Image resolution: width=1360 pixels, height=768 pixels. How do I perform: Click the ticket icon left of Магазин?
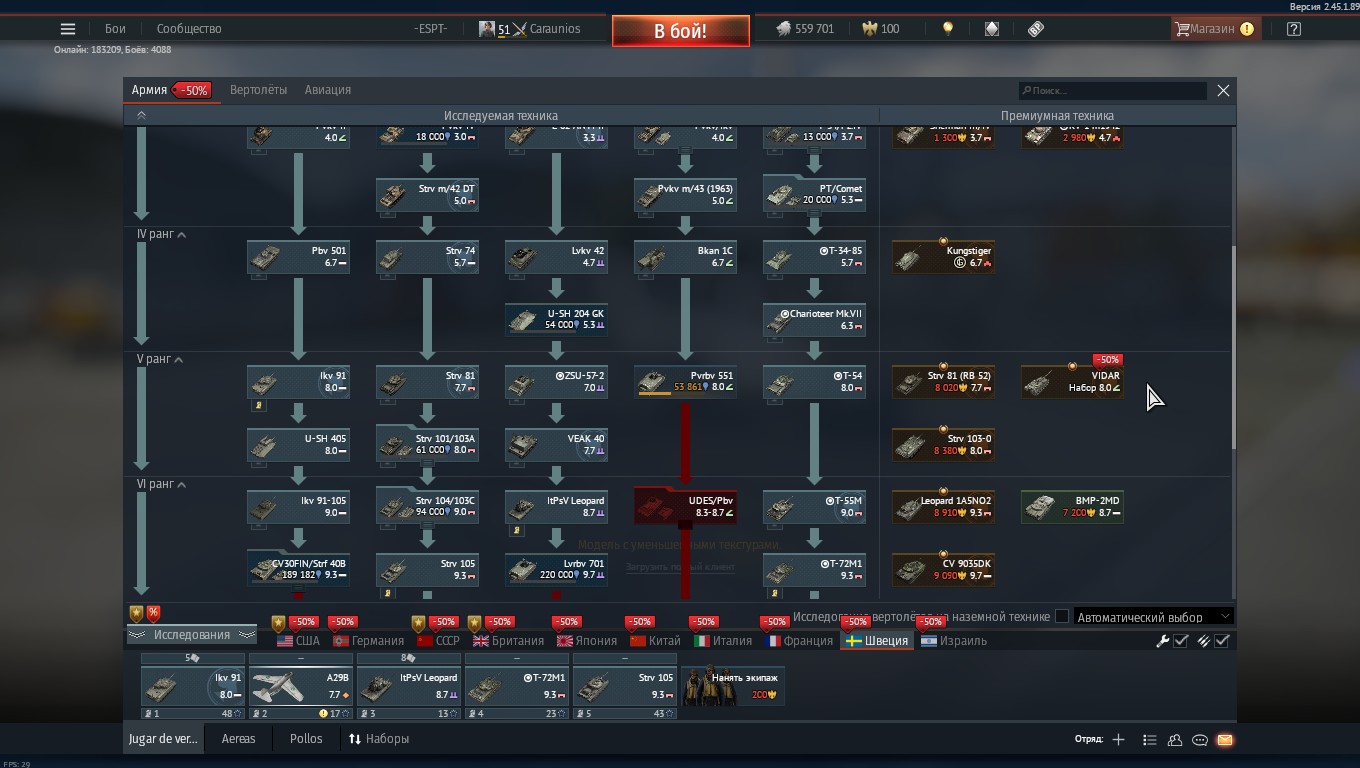[x=1036, y=29]
